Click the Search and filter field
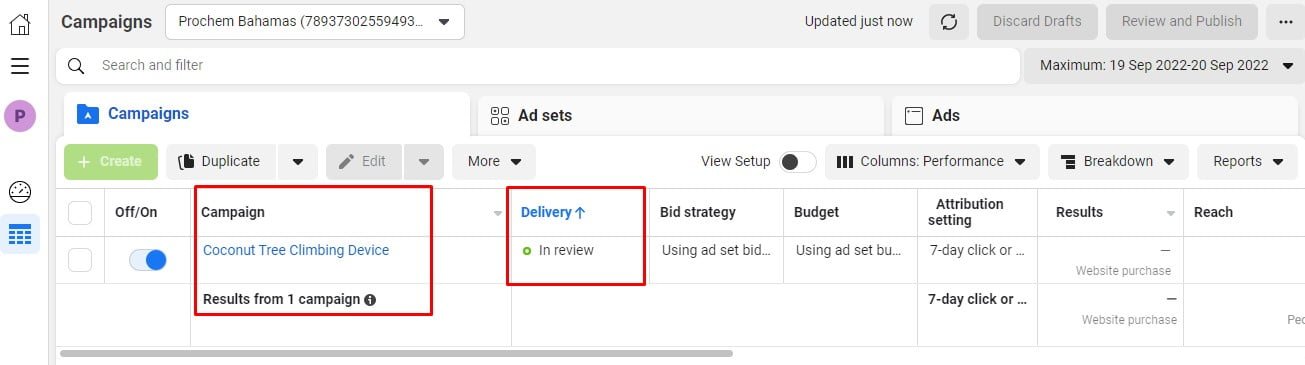The image size is (1305, 365). point(538,66)
